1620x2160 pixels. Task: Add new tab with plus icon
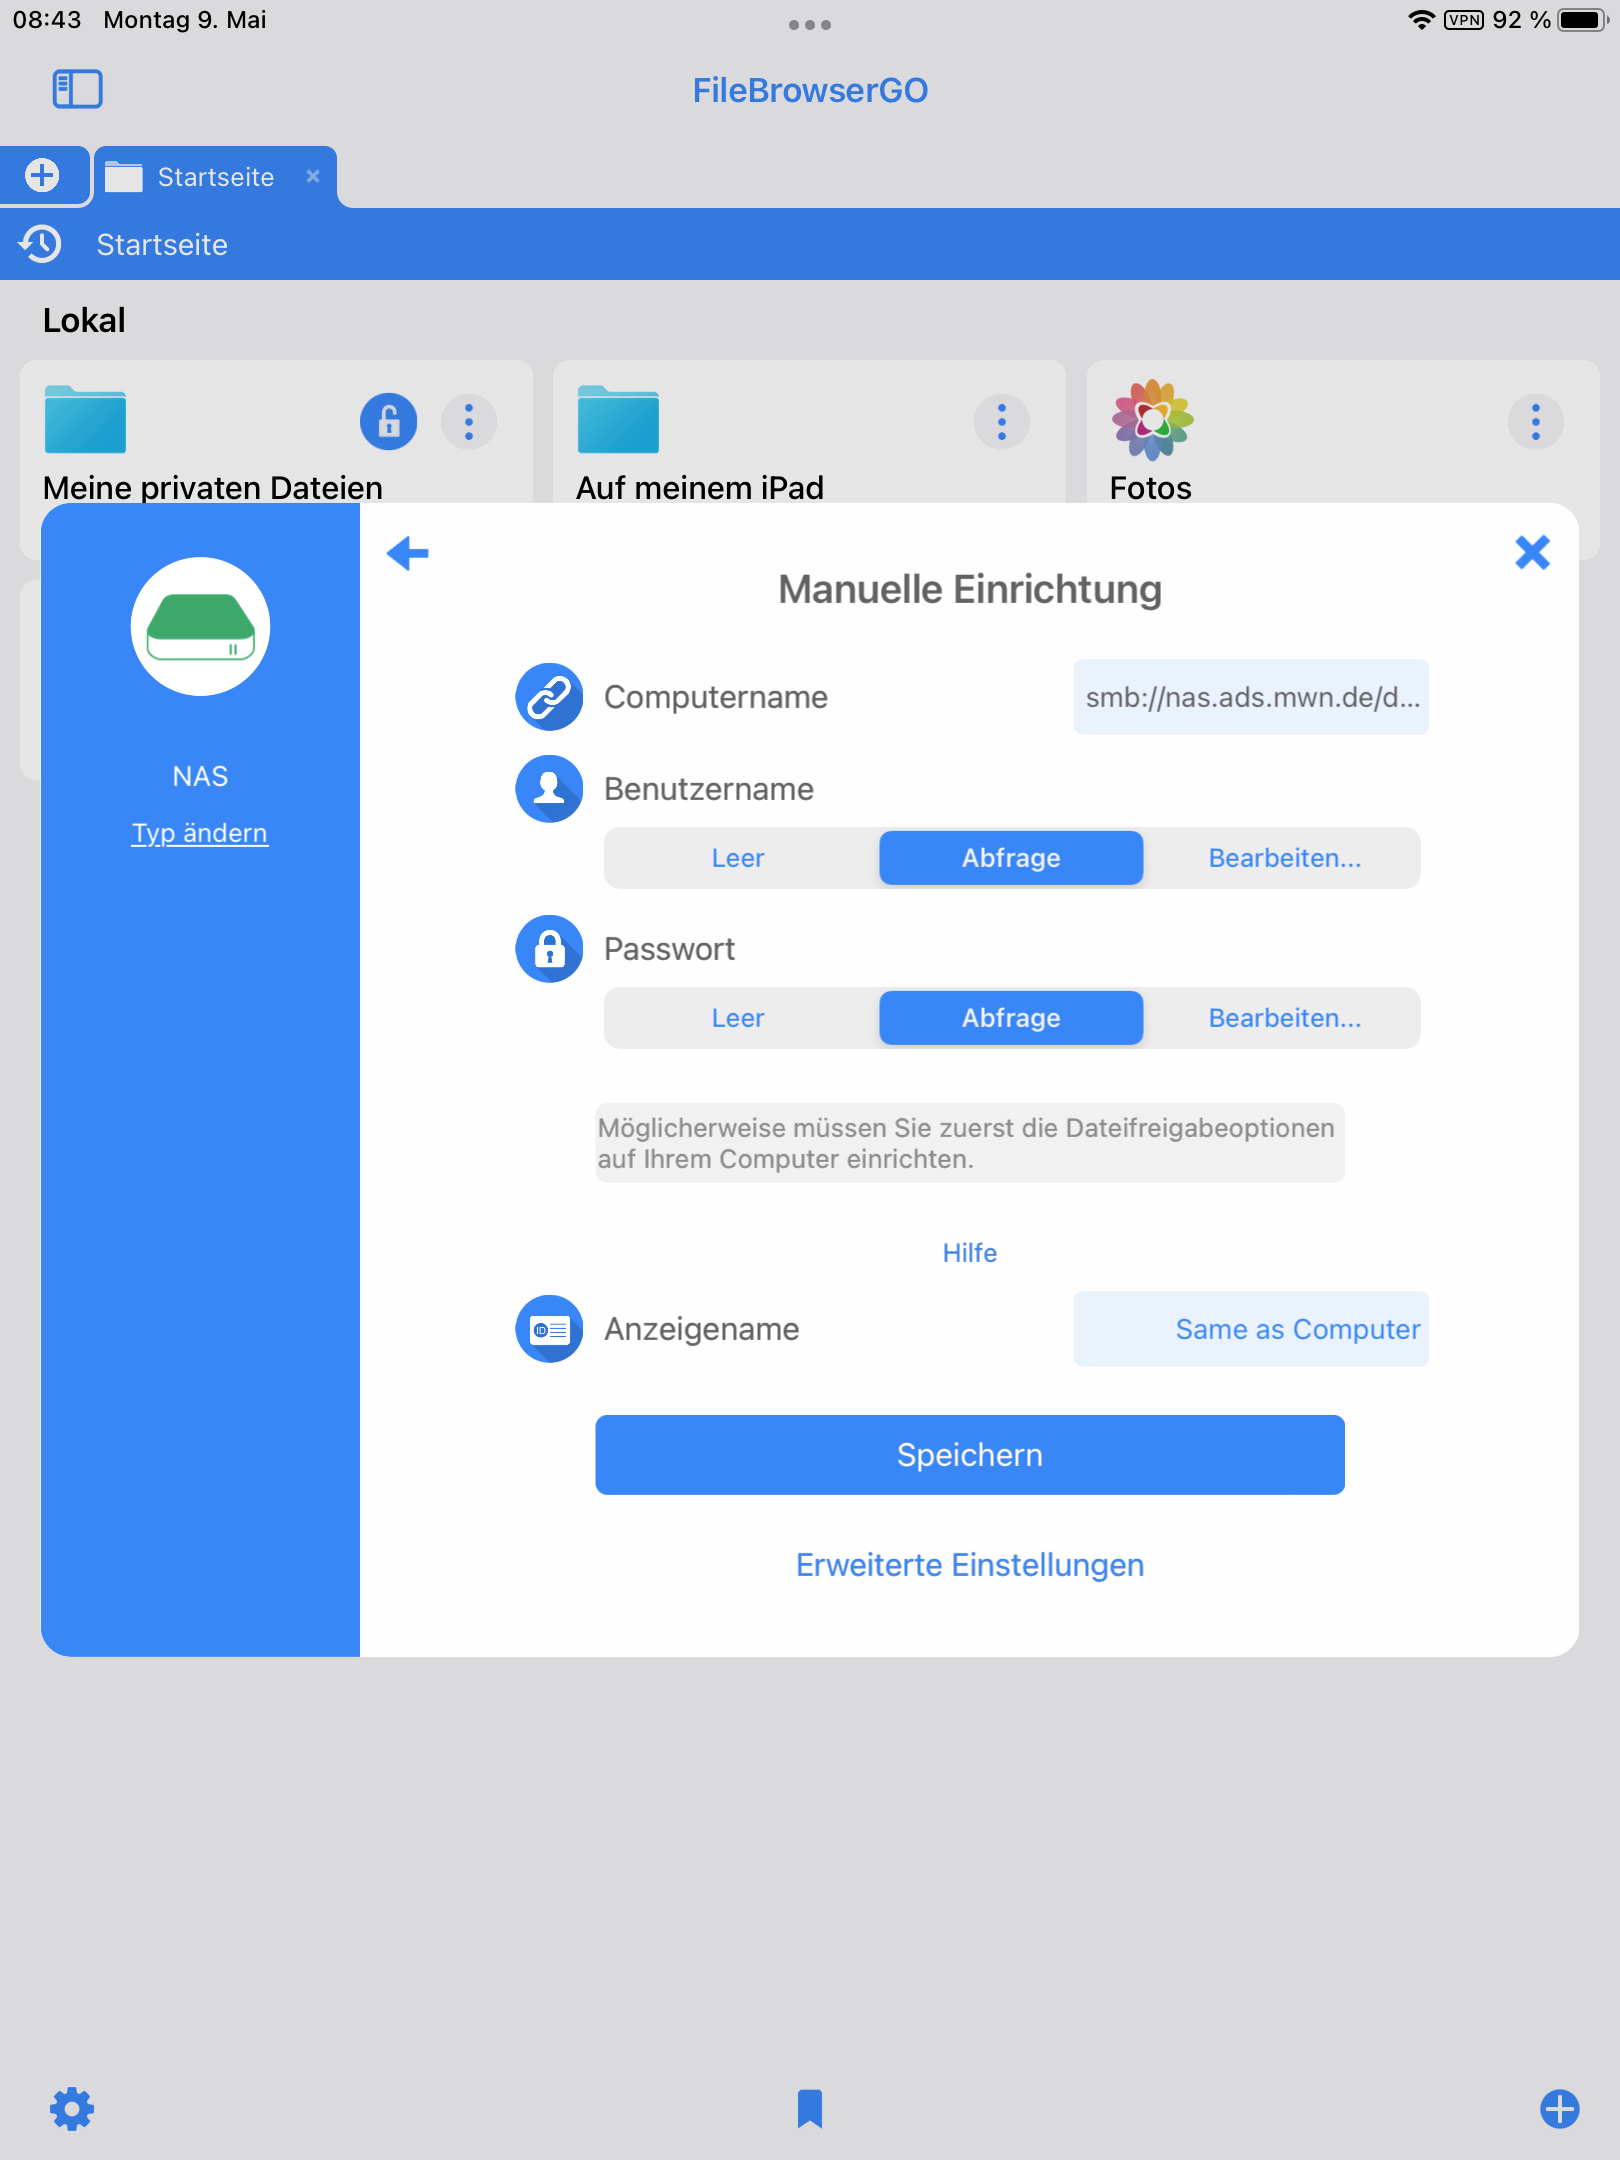tap(42, 176)
